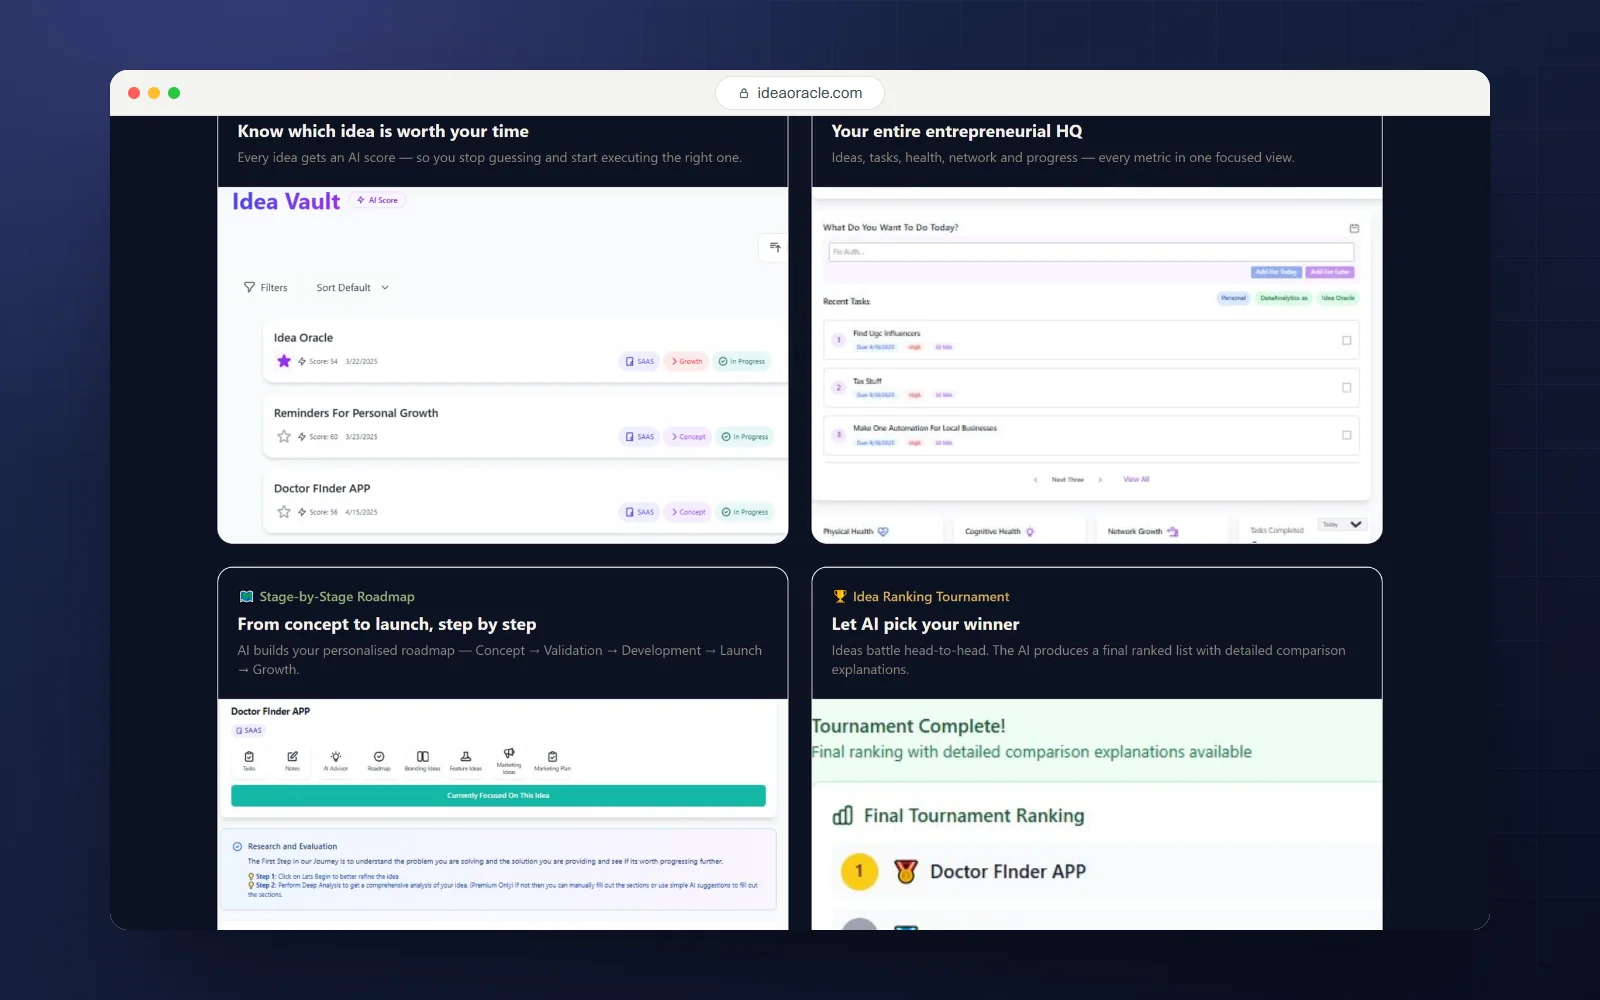Open the Filters control in Idea Vault
Viewport: 1600px width, 1000px height.
click(265, 287)
